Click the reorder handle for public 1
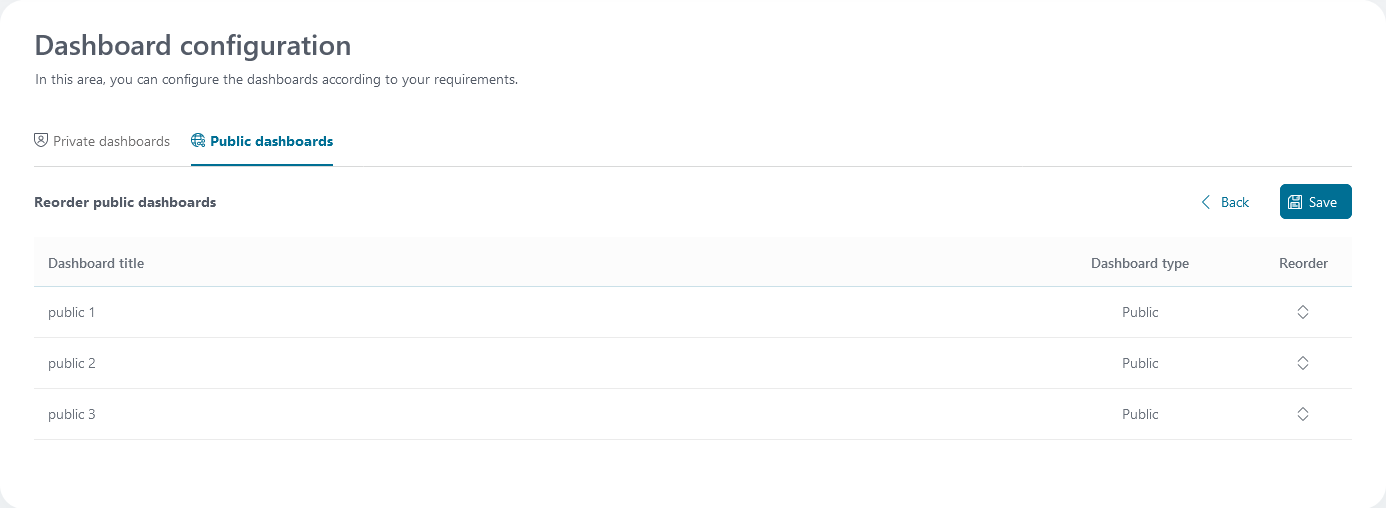Image resolution: width=1386 pixels, height=508 pixels. 1303,312
